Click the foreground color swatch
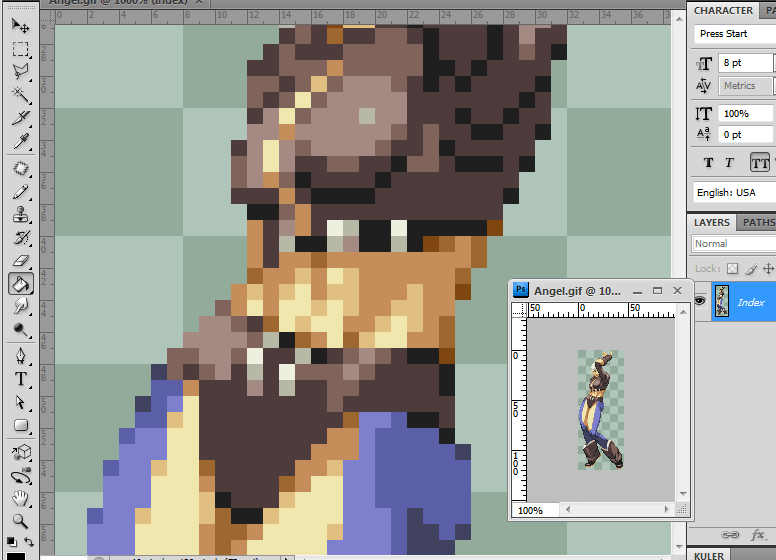This screenshot has width=776, height=560. 15,556
